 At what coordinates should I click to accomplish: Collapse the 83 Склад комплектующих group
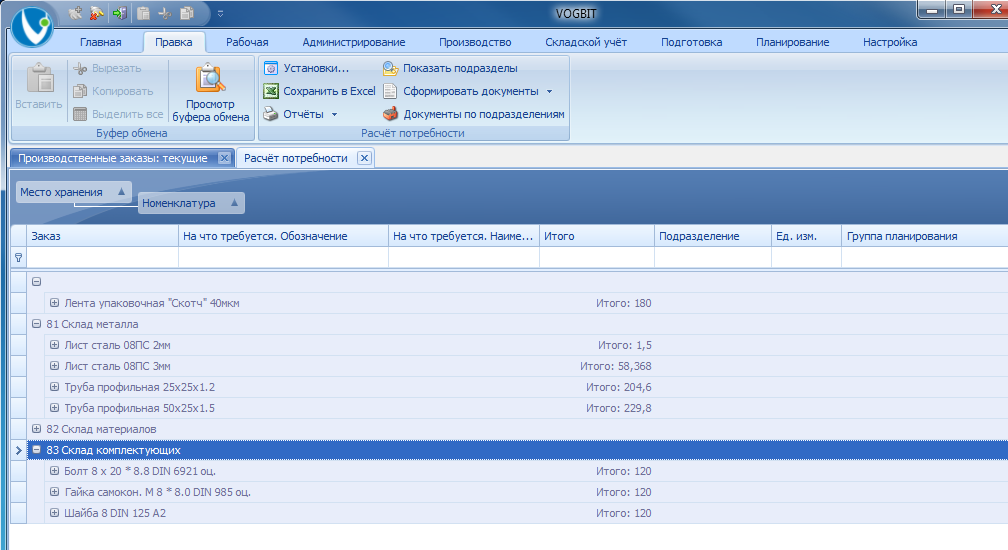[37, 450]
